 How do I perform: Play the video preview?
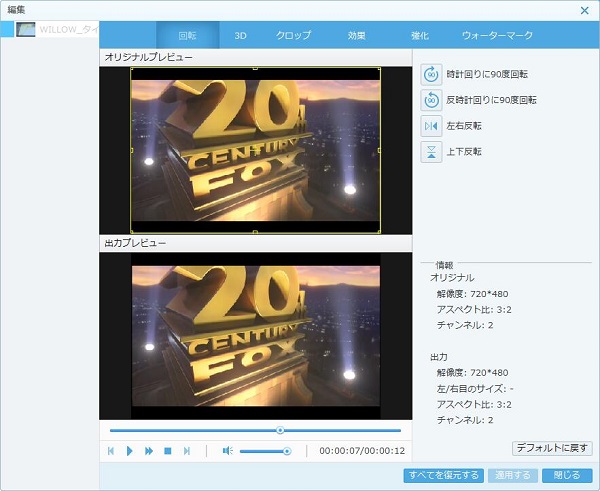(129, 451)
